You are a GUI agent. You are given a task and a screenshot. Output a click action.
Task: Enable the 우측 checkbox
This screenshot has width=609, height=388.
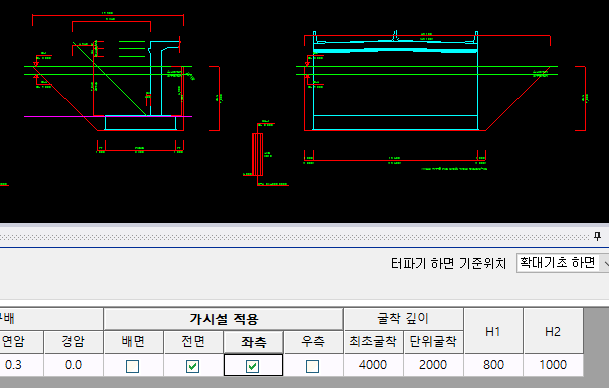[x=313, y=366]
